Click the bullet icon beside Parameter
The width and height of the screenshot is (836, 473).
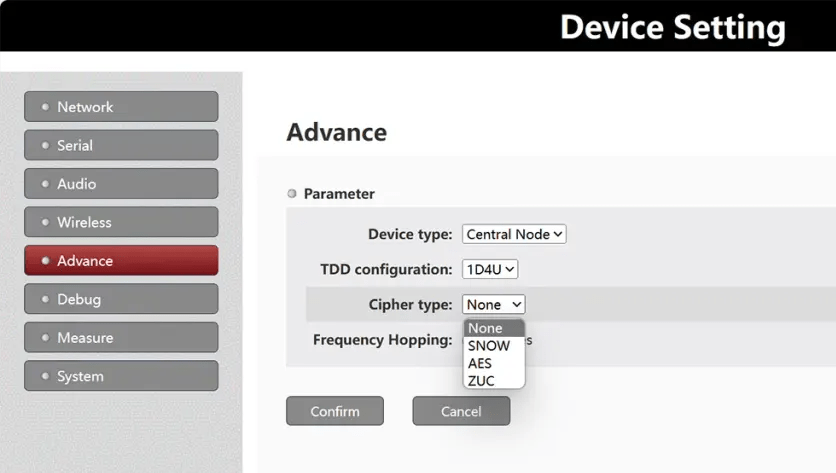tap(292, 194)
